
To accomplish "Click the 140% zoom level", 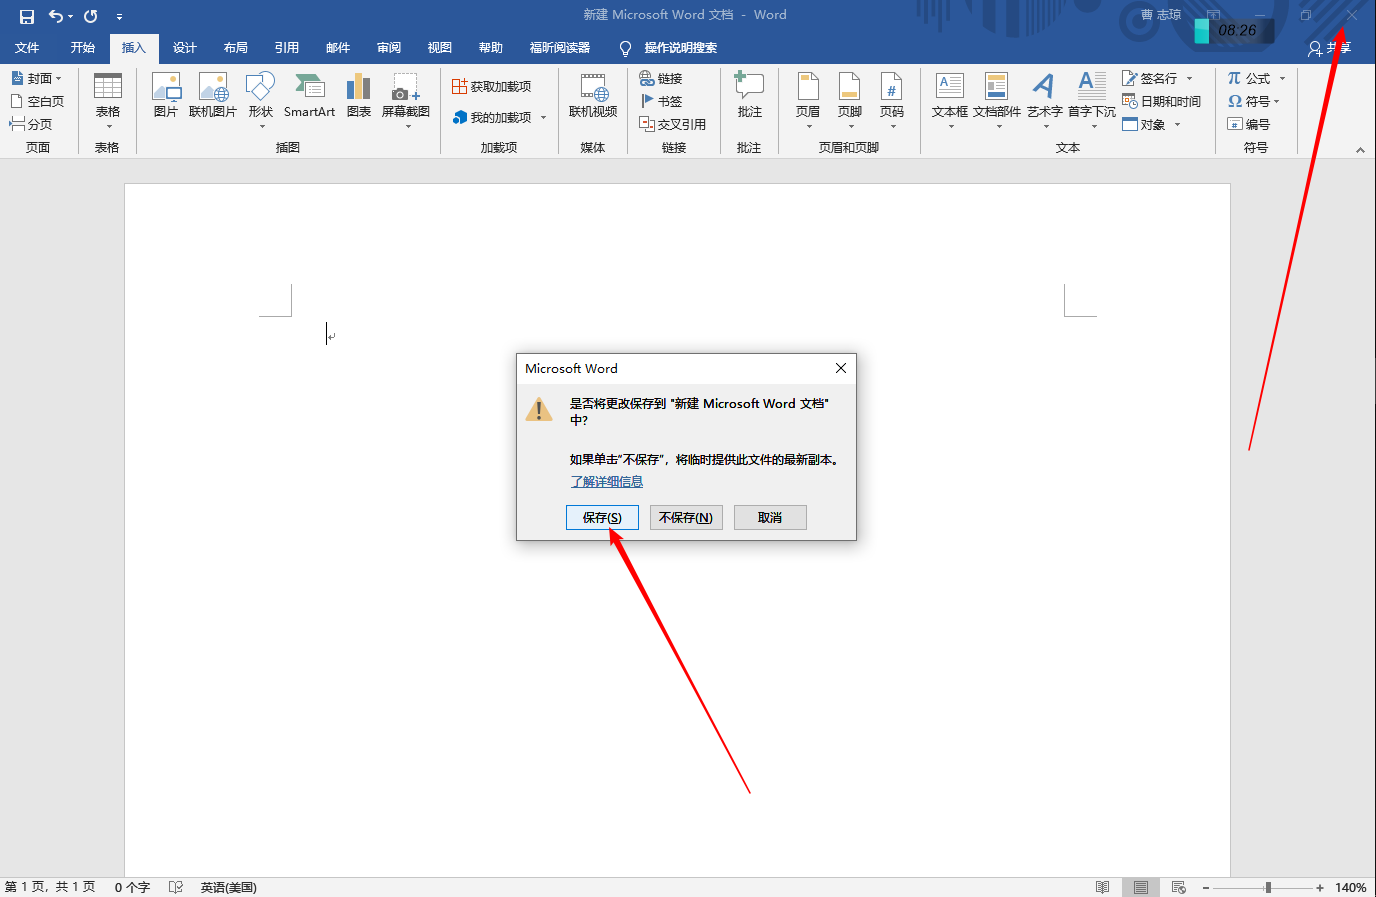I will tap(1351, 887).
